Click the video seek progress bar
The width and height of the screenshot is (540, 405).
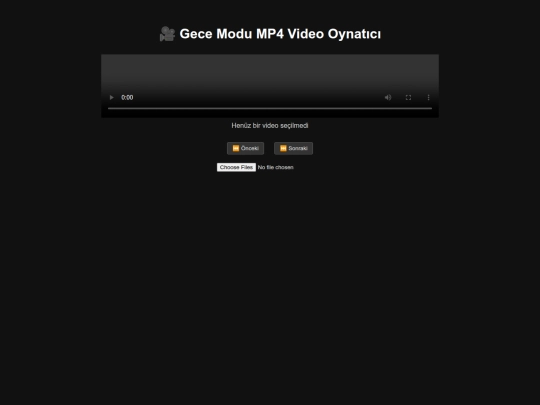[270, 108]
